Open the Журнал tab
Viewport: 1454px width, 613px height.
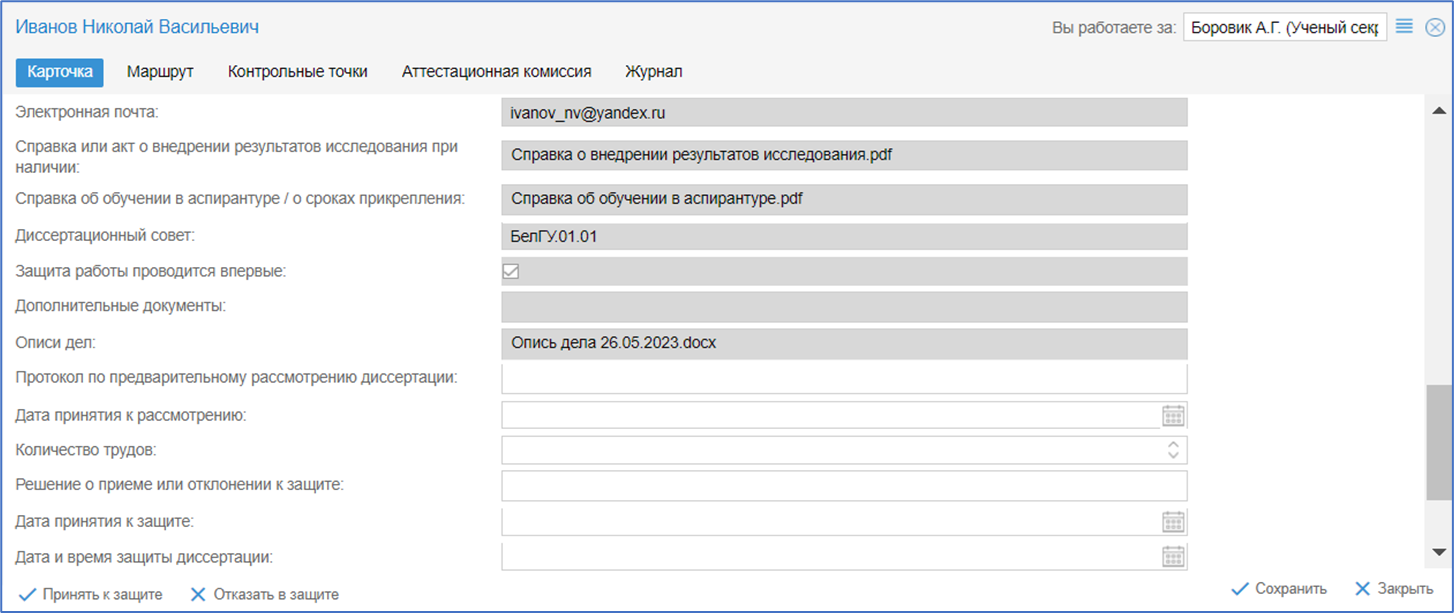point(653,72)
